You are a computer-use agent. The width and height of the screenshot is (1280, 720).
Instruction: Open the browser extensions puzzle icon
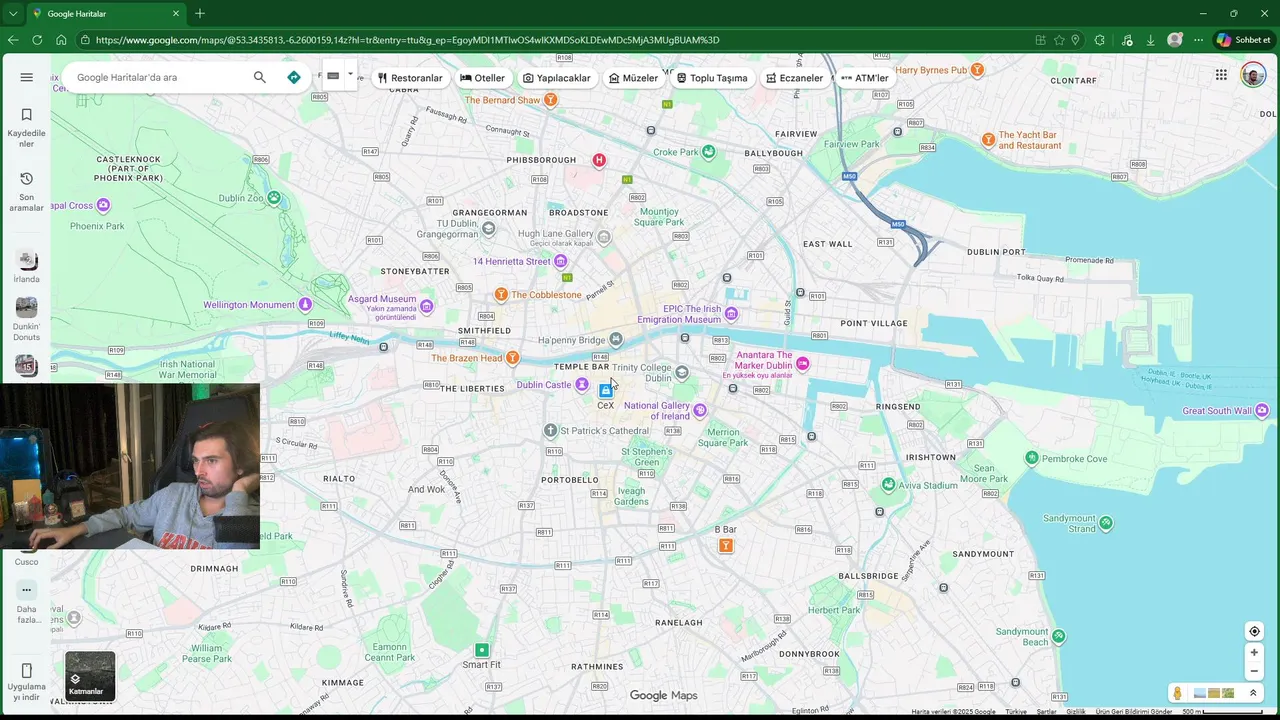click(1100, 40)
